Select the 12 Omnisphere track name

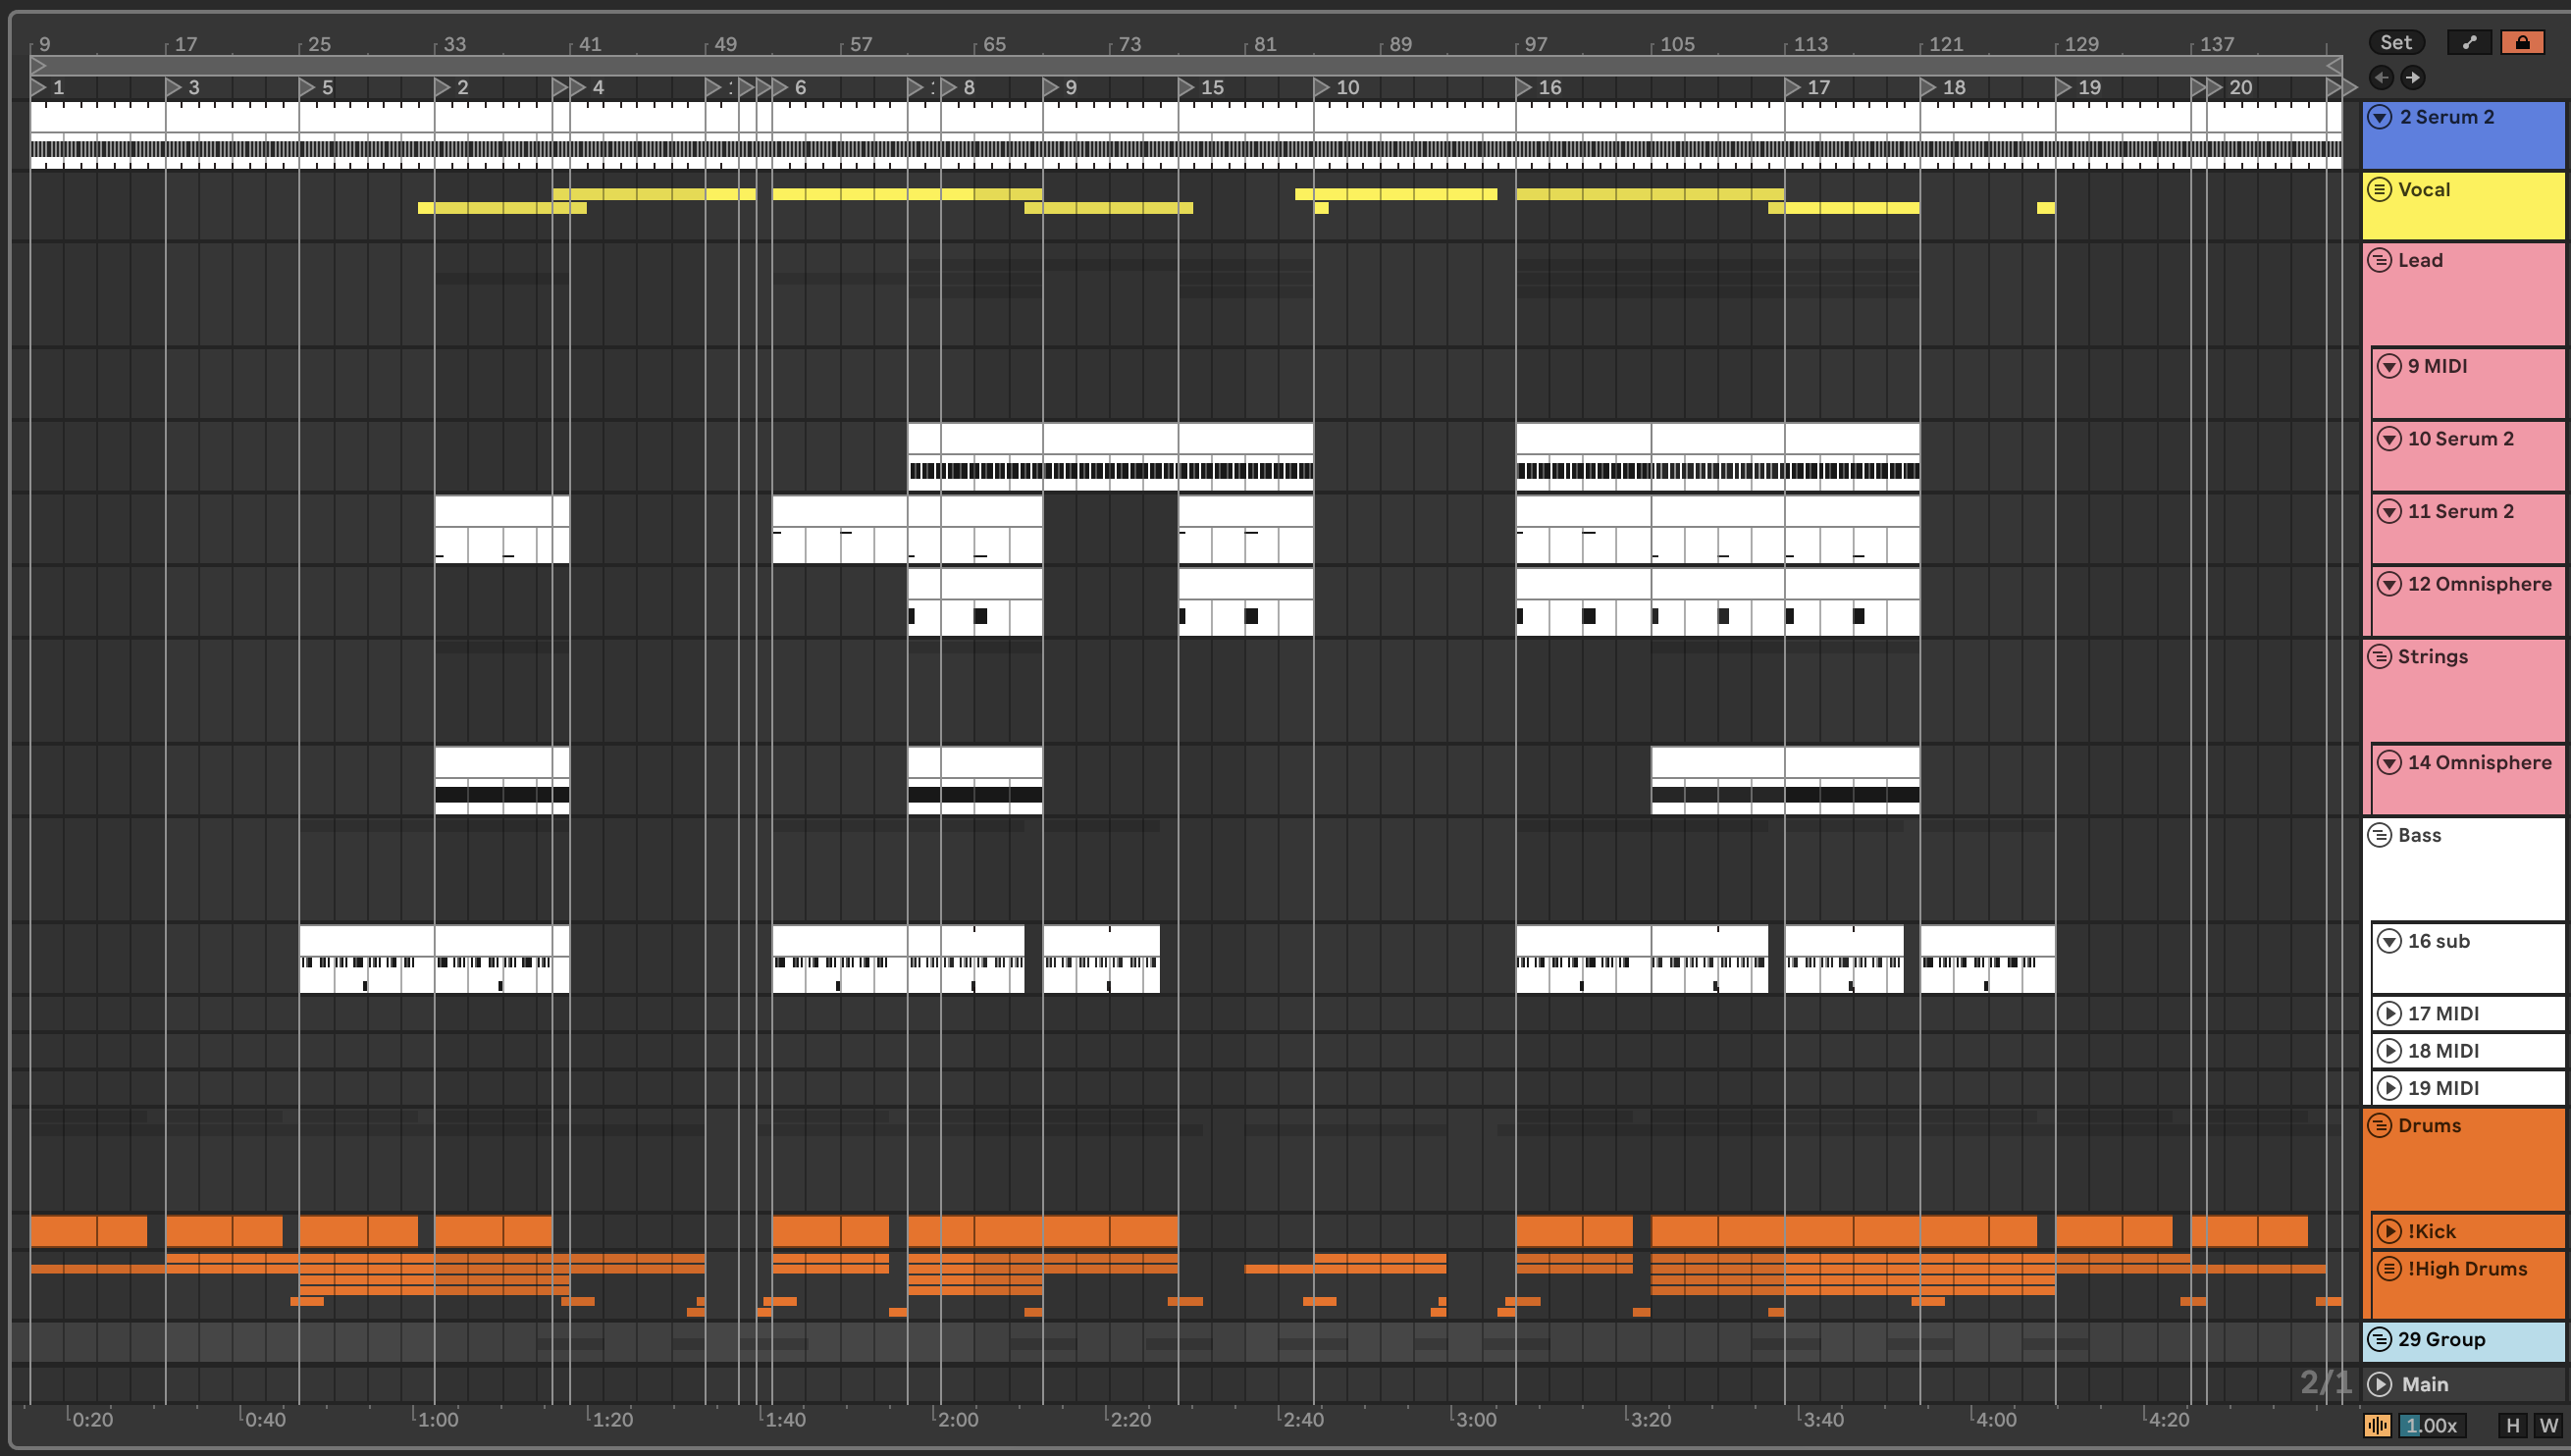(2480, 584)
